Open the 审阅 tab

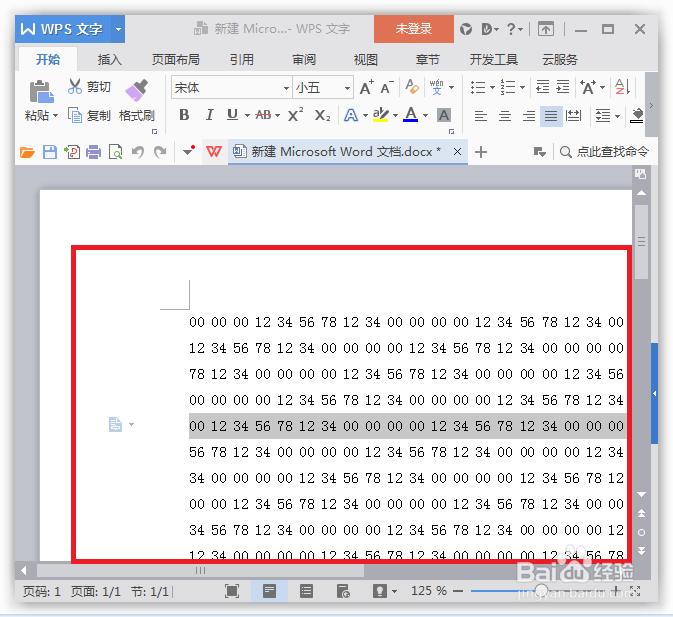(x=304, y=59)
